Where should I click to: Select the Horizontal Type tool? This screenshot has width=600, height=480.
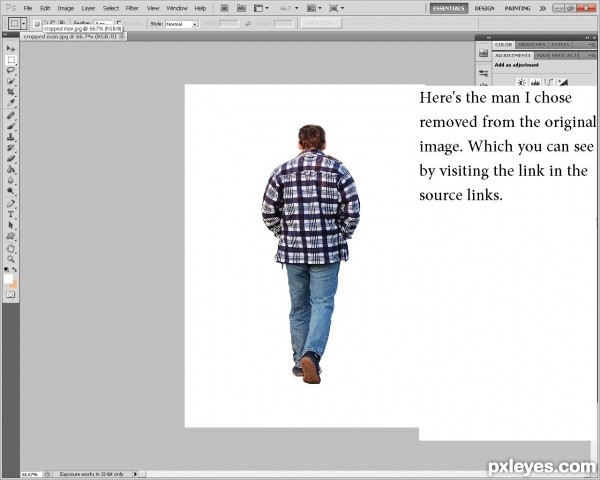point(11,214)
